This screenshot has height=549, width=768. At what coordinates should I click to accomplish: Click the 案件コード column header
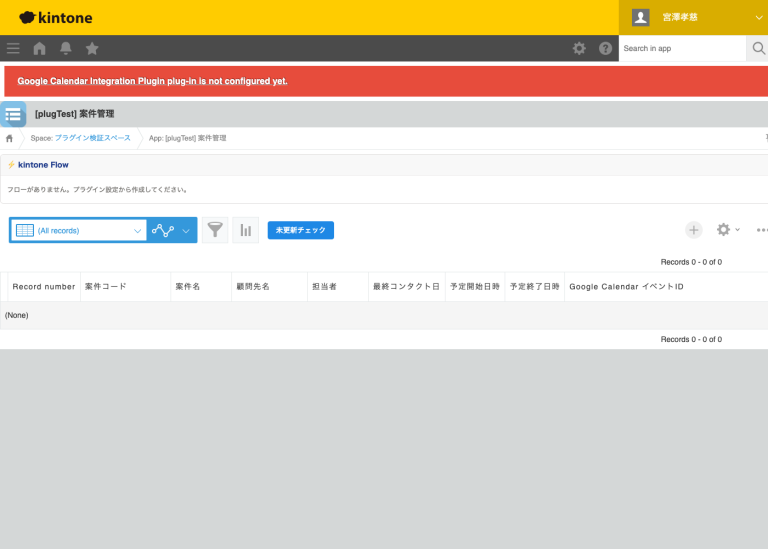[x=106, y=287]
